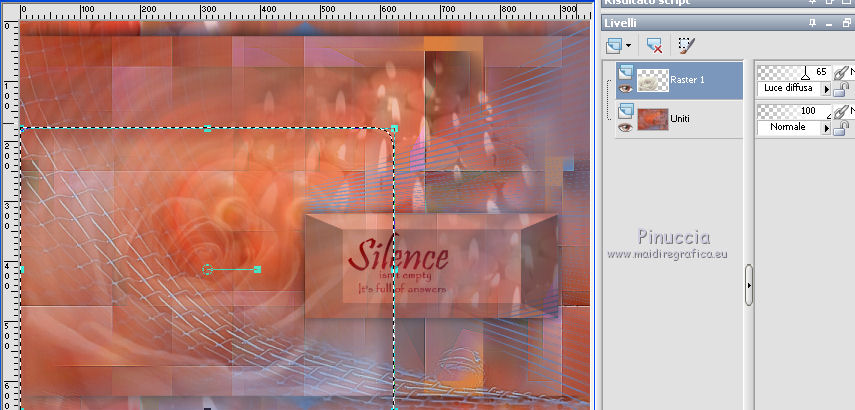
Task: Collapse the layers pane splitter arrow
Action: click(x=749, y=285)
